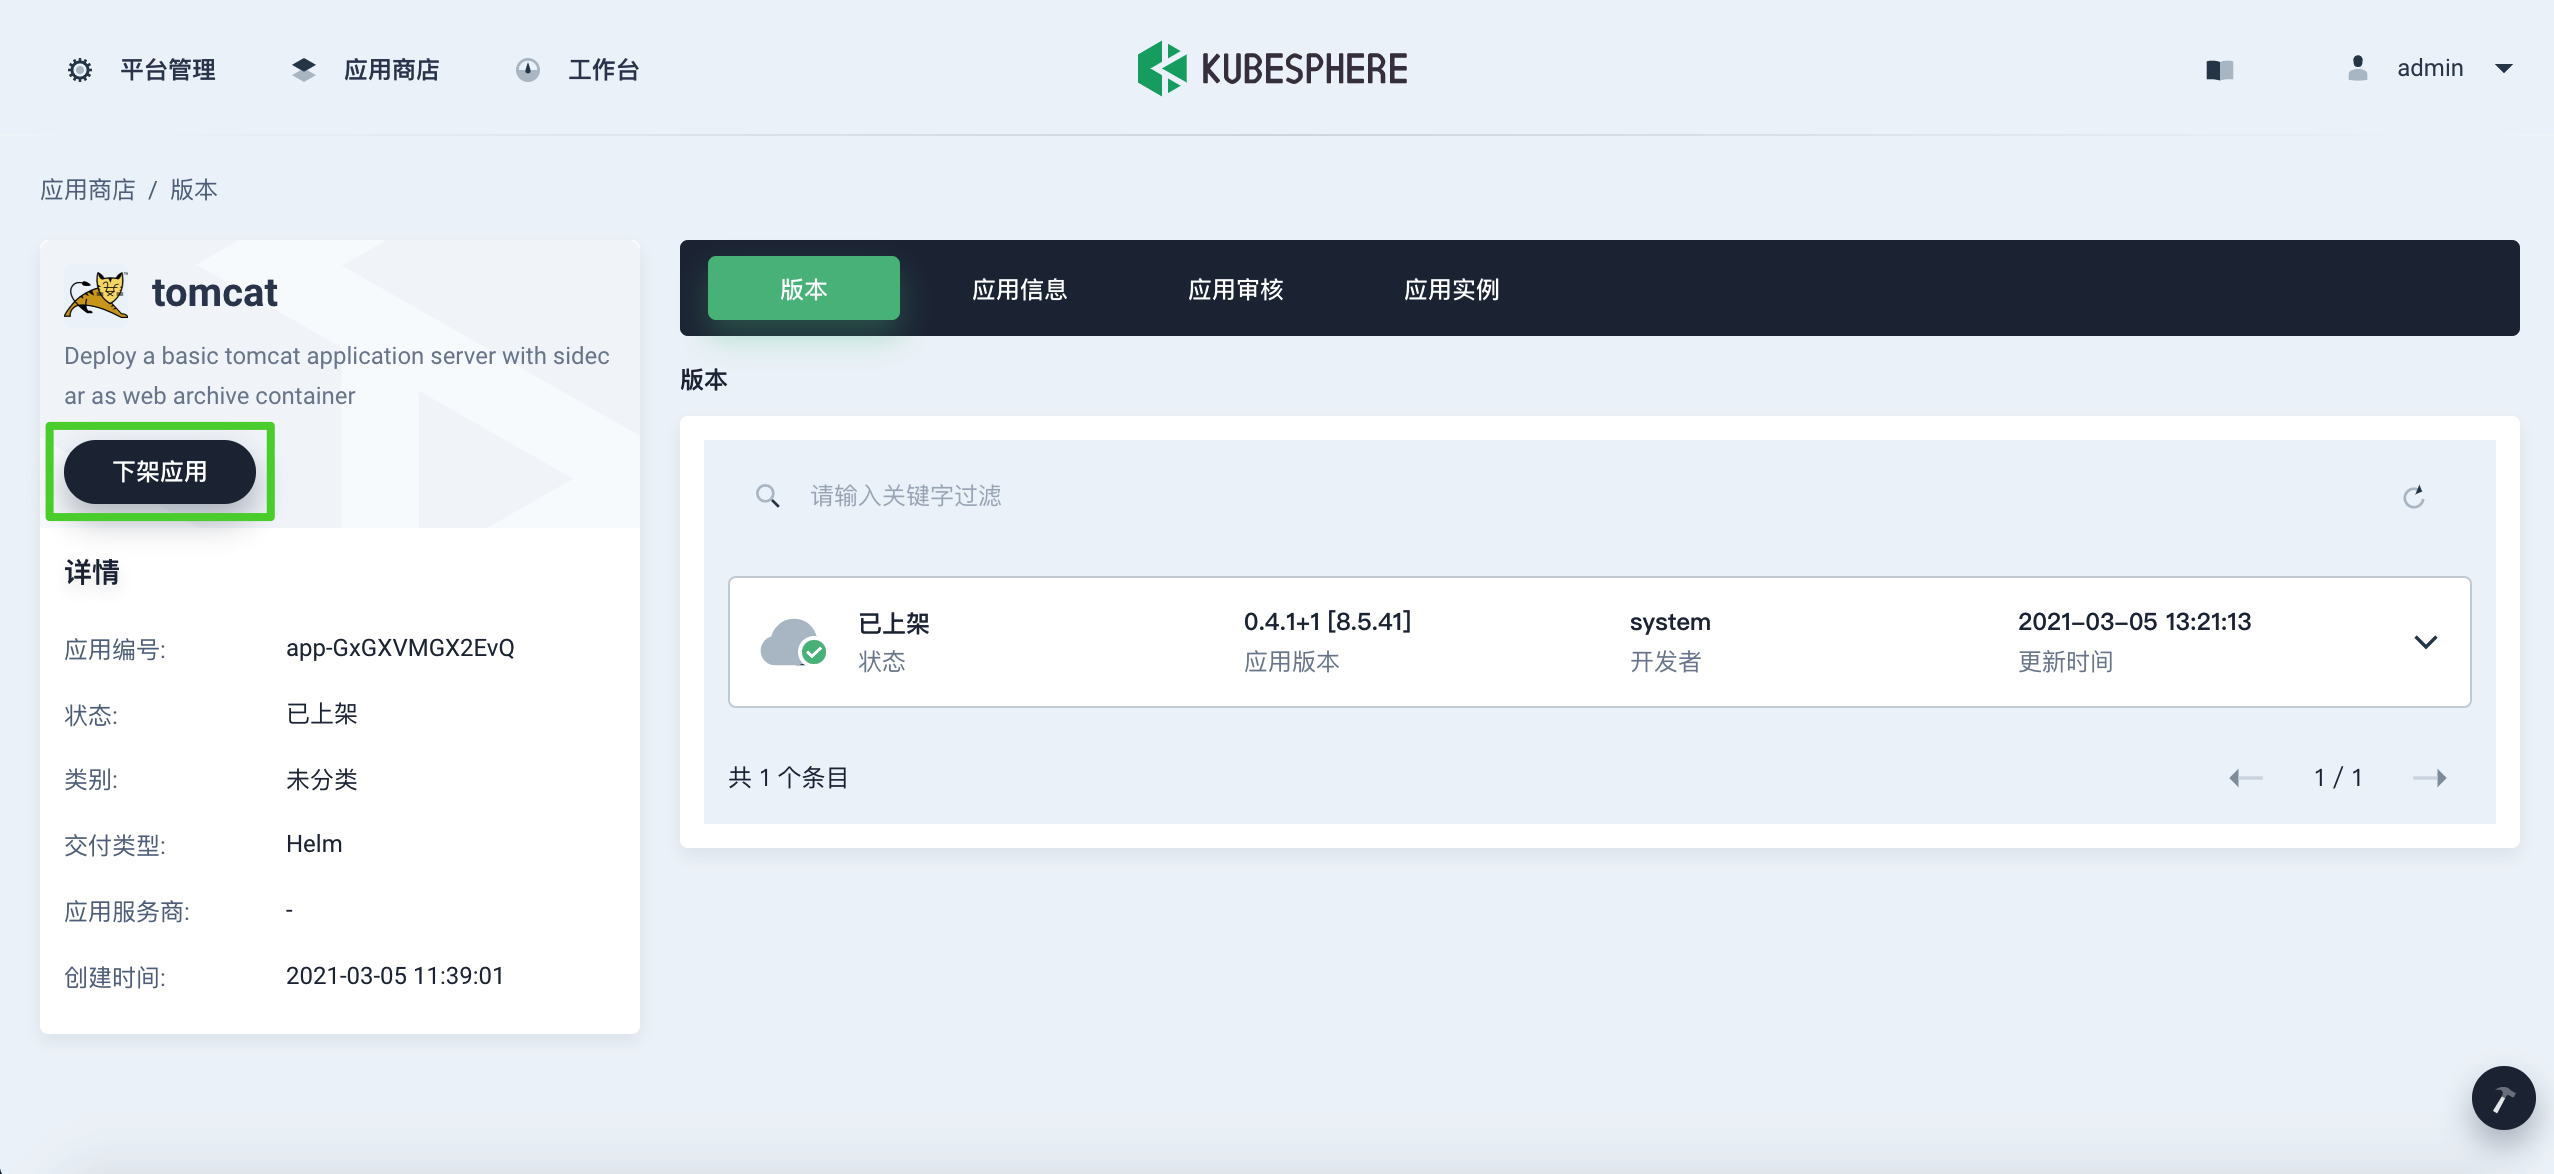Click the admin user avatar icon

point(2357,68)
